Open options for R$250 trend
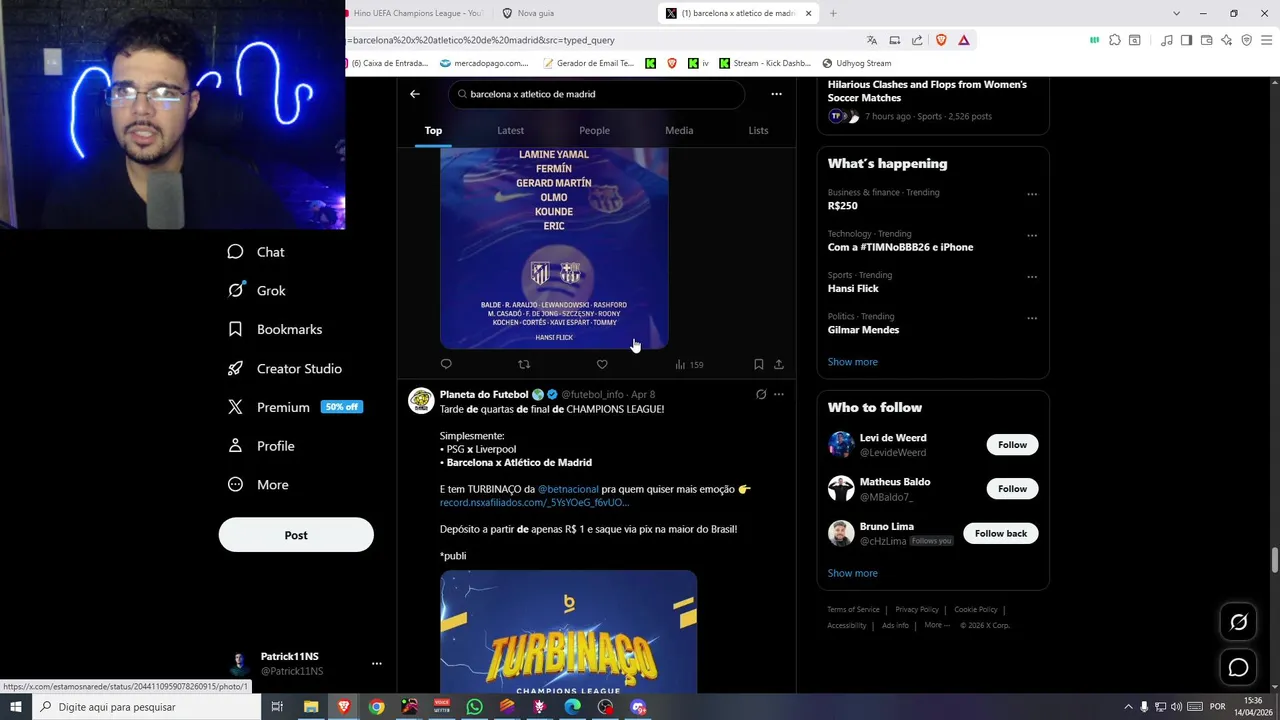 pyautogui.click(x=1032, y=194)
